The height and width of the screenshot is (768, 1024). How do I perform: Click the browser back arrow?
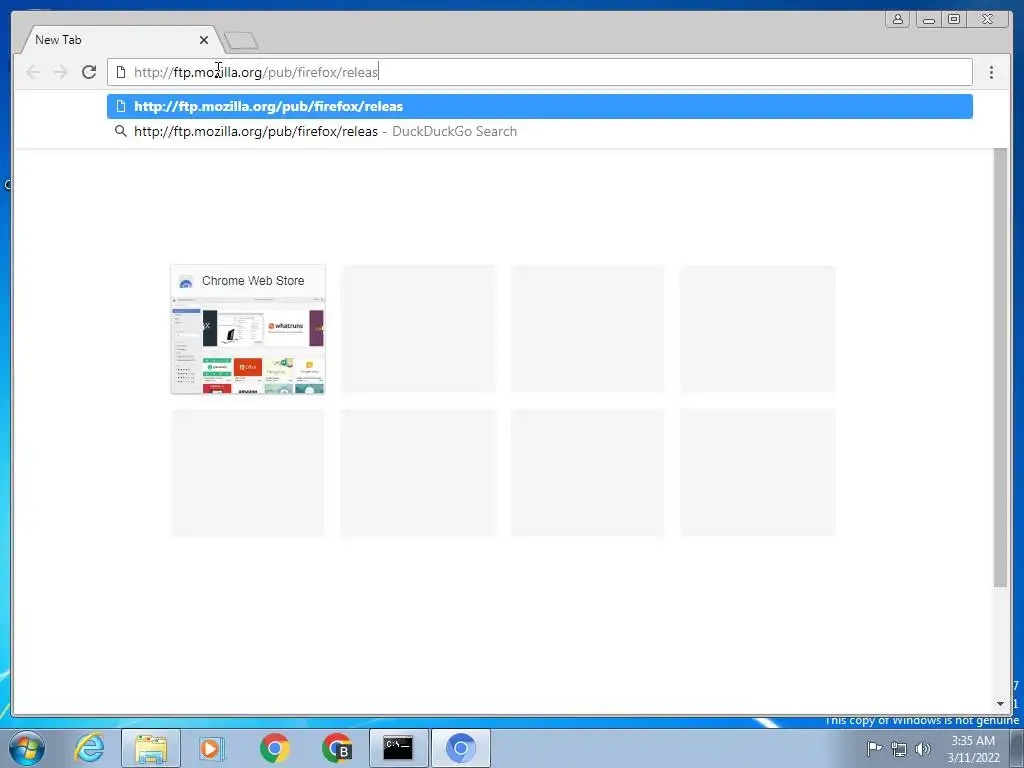pyautogui.click(x=33, y=72)
